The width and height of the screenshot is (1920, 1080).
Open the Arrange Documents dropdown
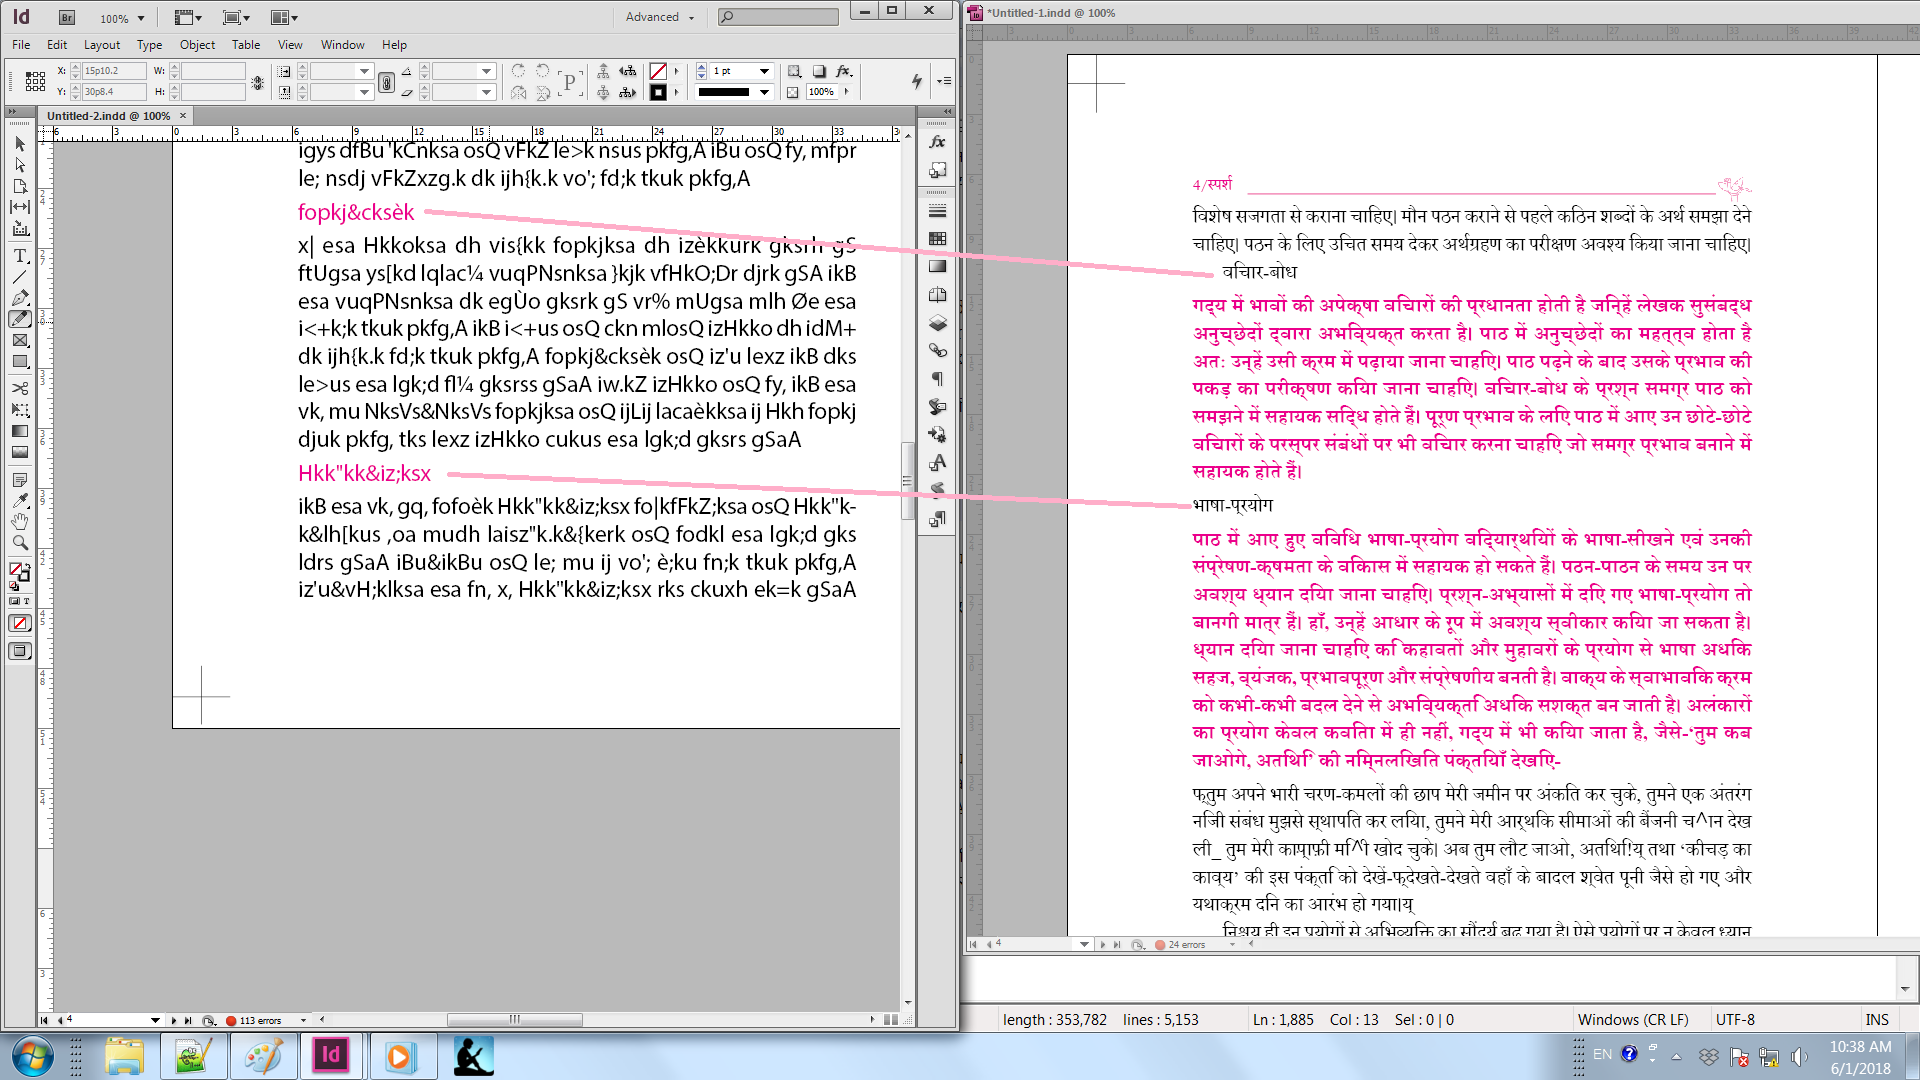[284, 18]
